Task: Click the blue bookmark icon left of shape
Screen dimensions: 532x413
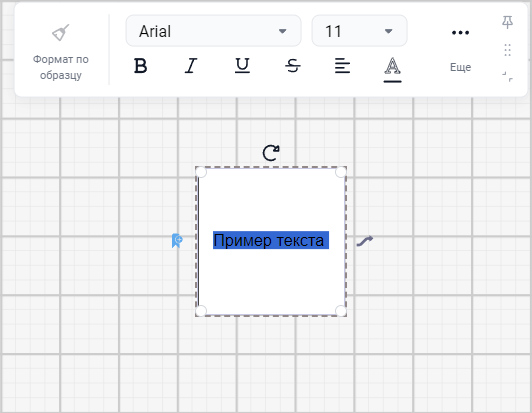Action: coord(177,241)
